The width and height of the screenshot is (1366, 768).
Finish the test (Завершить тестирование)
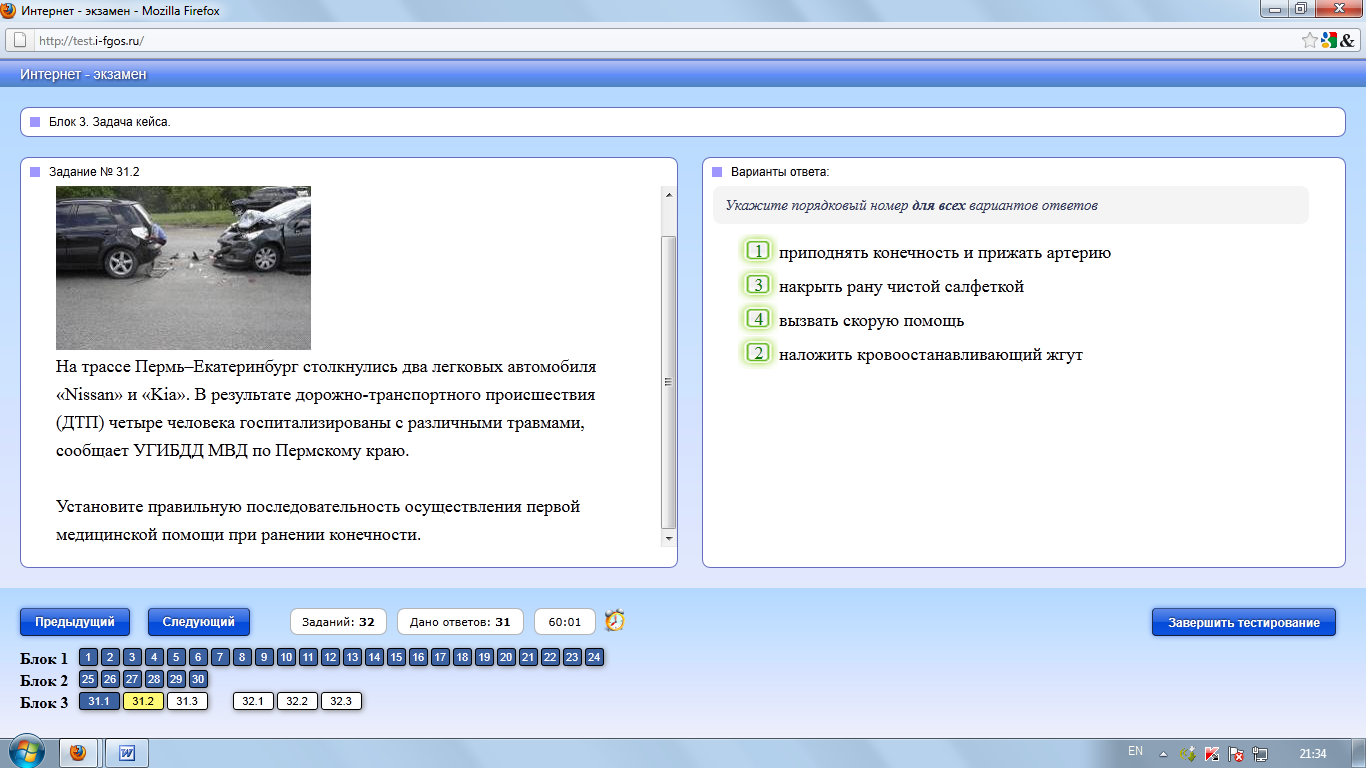coord(1243,622)
